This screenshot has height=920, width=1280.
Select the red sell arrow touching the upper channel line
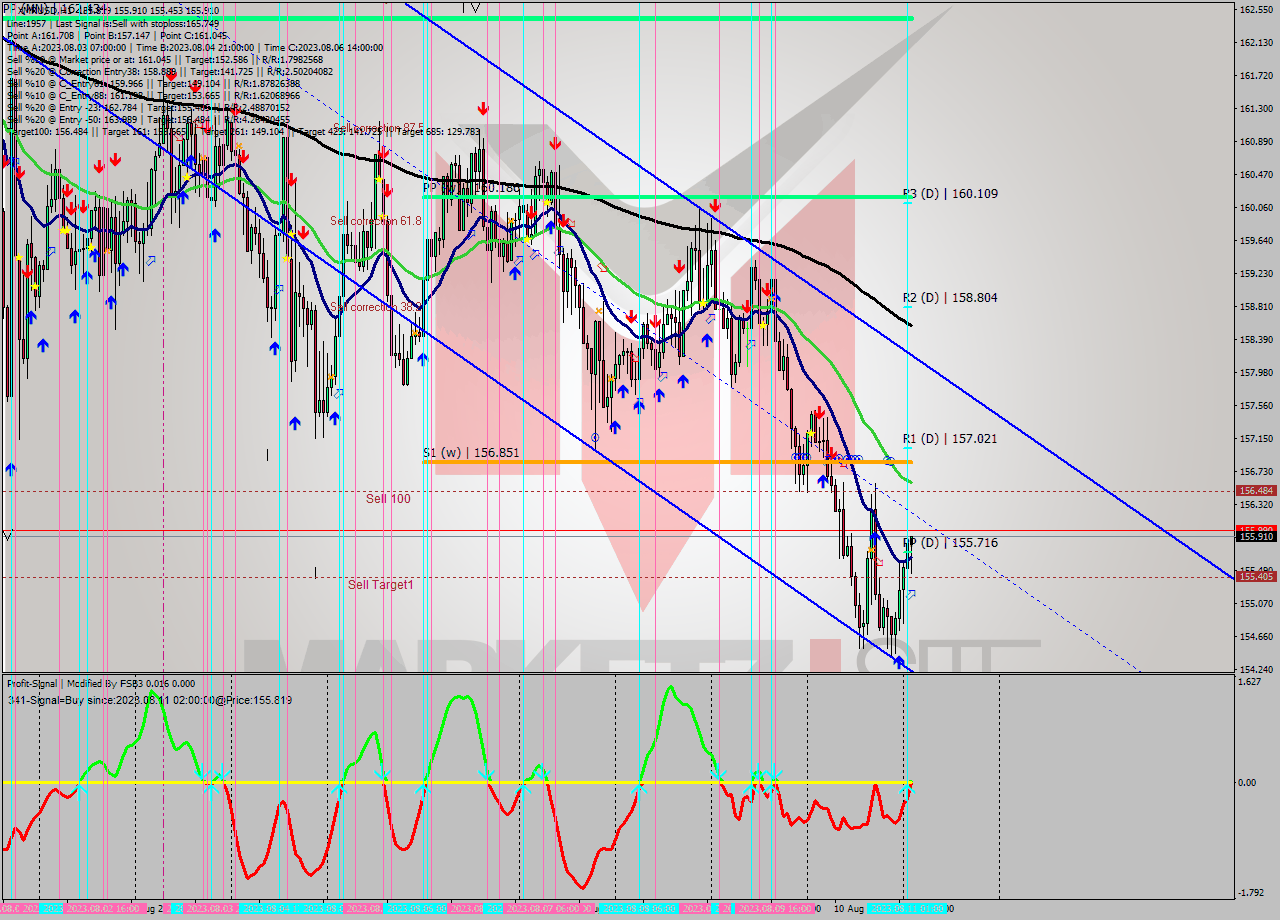(714, 203)
